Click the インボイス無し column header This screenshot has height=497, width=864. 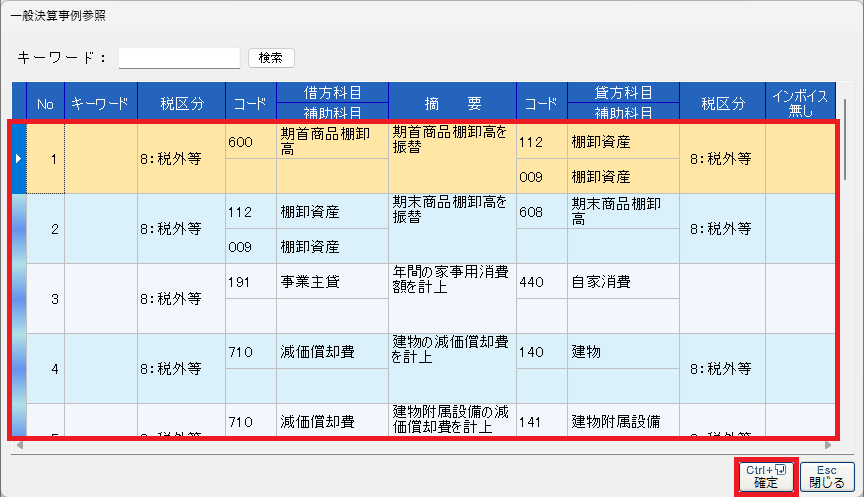[x=800, y=102]
